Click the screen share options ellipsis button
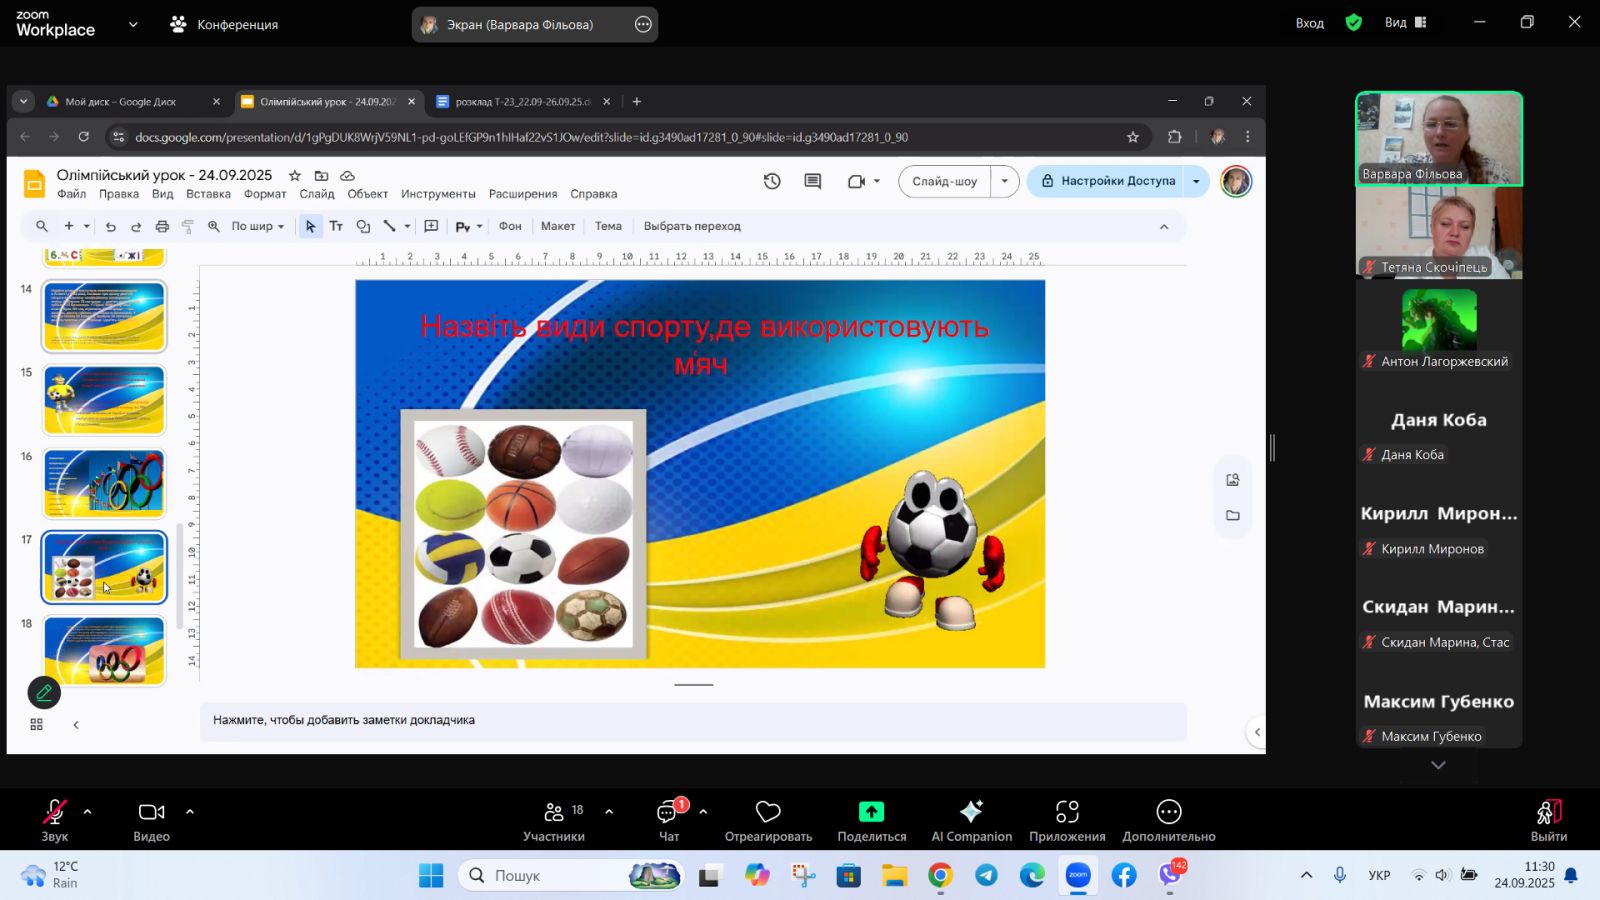Image resolution: width=1600 pixels, height=900 pixels. tap(643, 24)
